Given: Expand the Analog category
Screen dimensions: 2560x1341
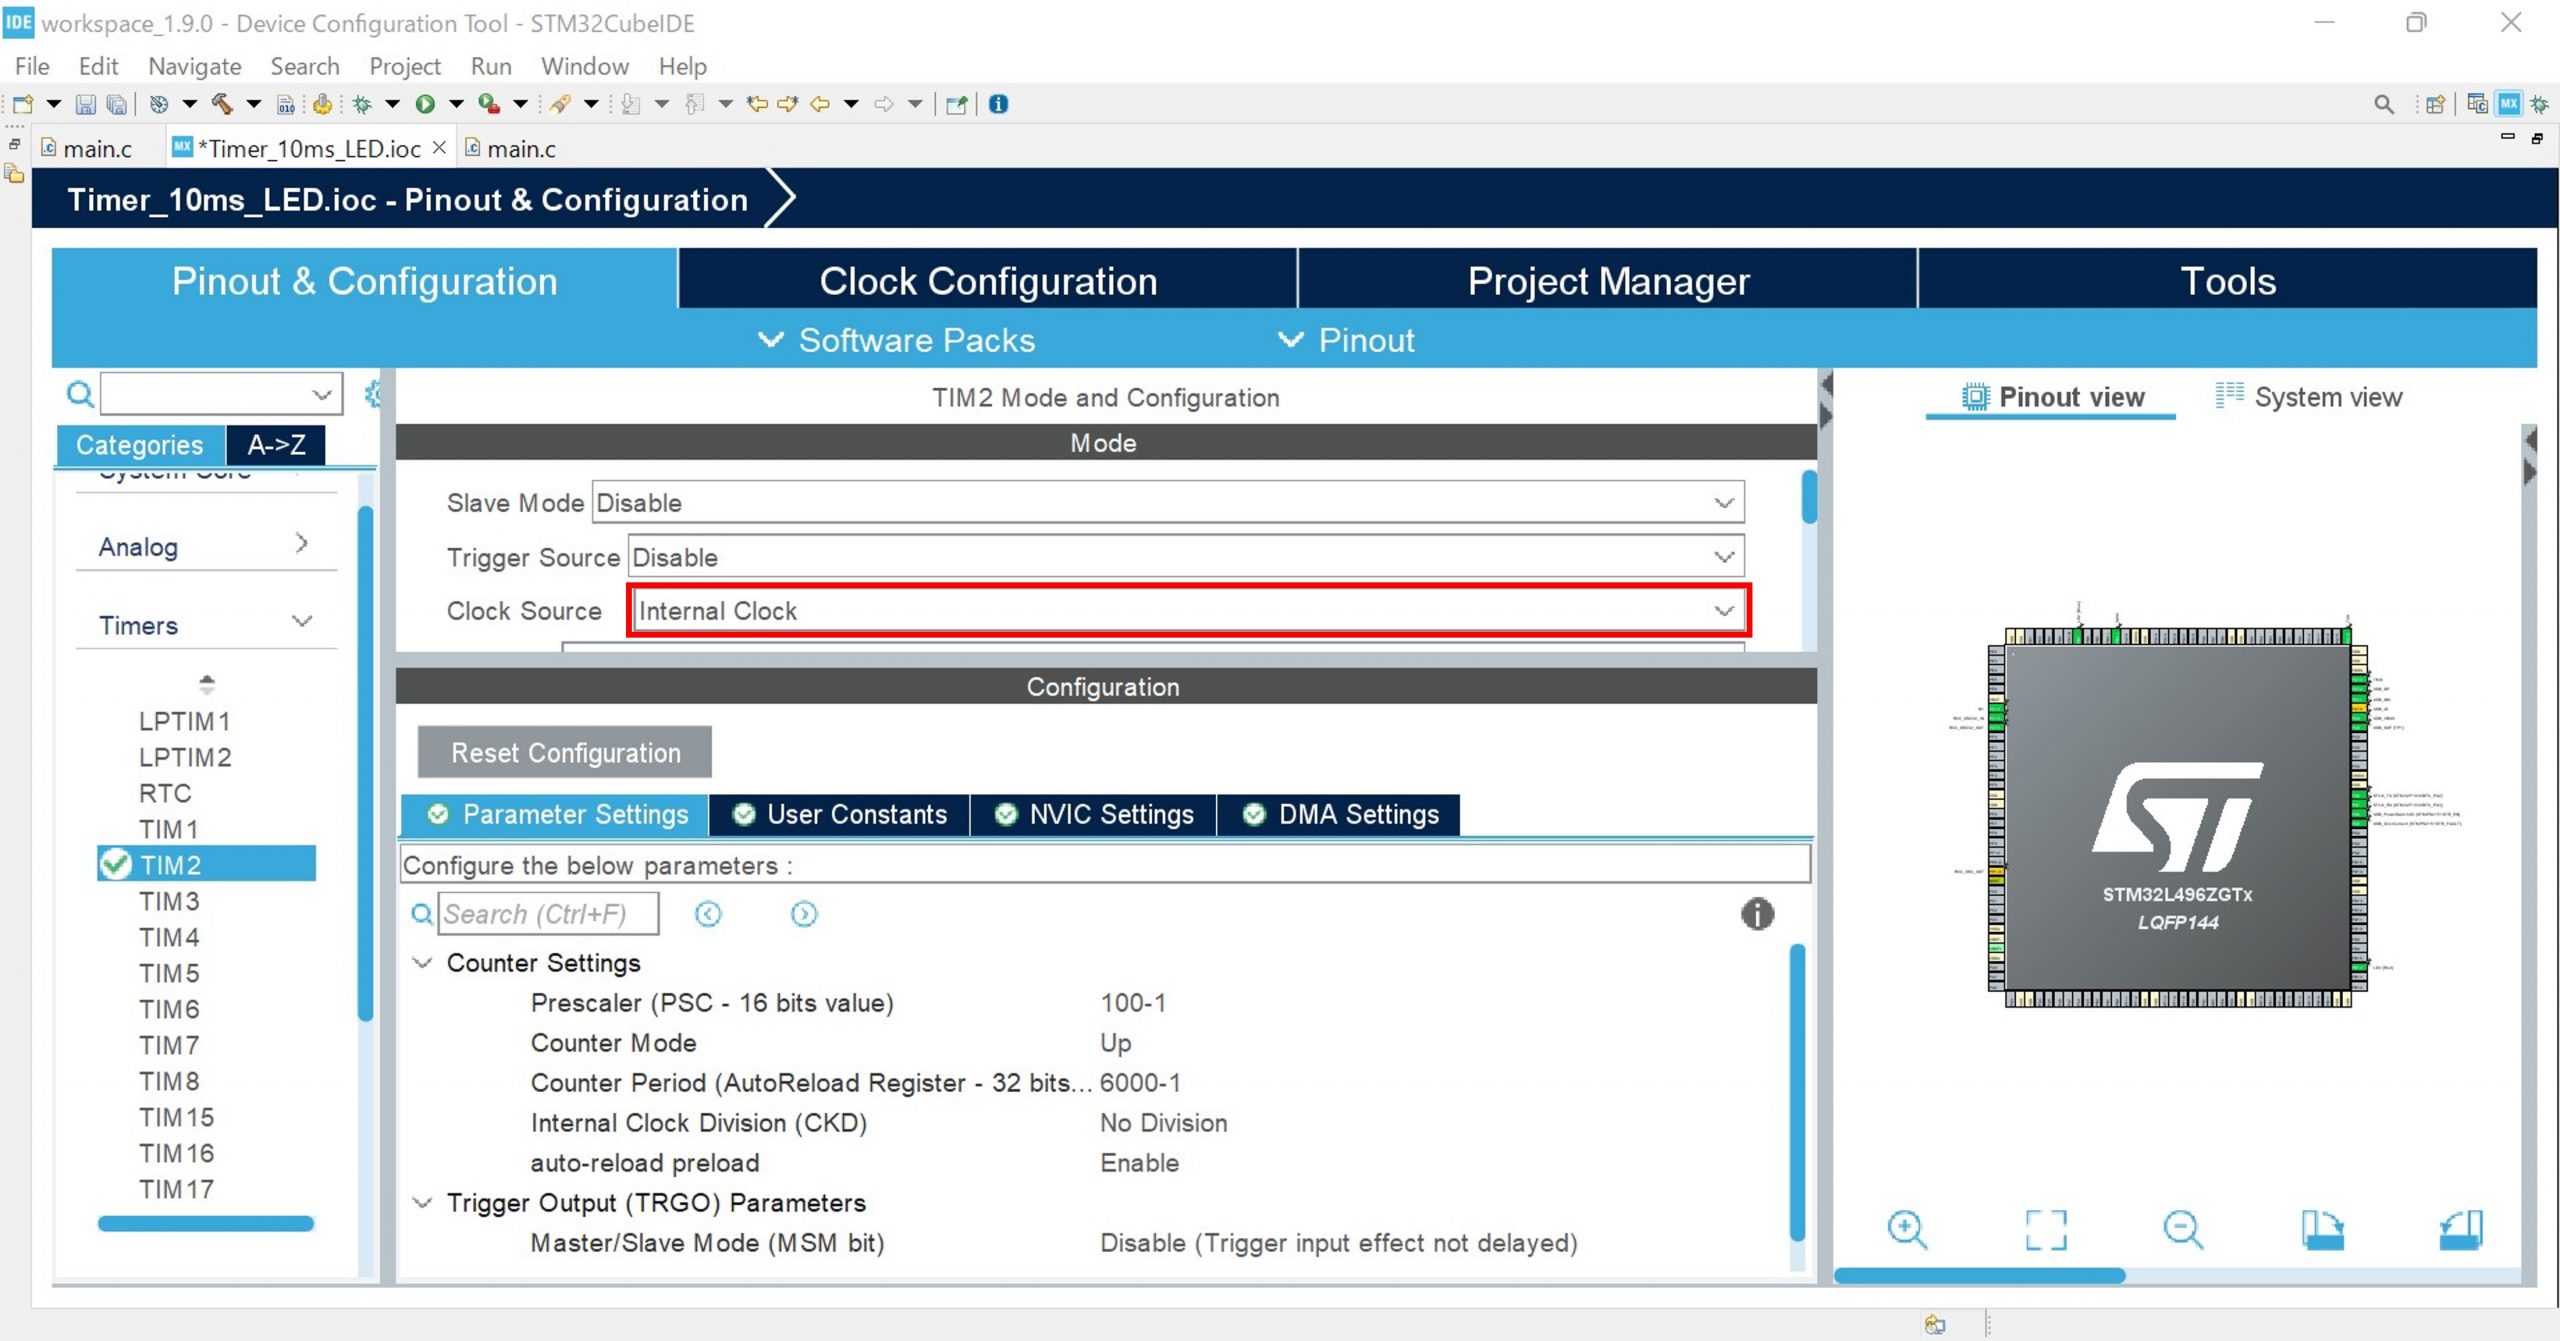Looking at the screenshot, I should pos(302,543).
